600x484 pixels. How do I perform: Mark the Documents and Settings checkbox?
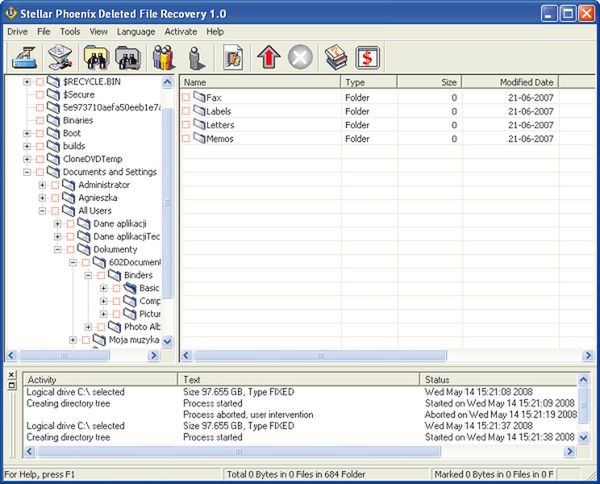(x=40, y=172)
